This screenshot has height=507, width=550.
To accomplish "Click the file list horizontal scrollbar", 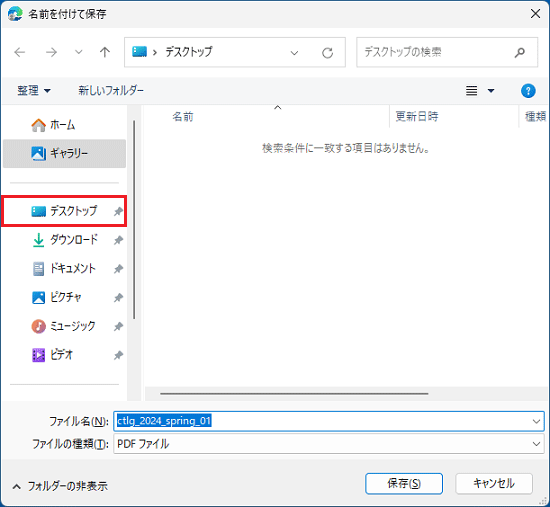I will [294, 394].
